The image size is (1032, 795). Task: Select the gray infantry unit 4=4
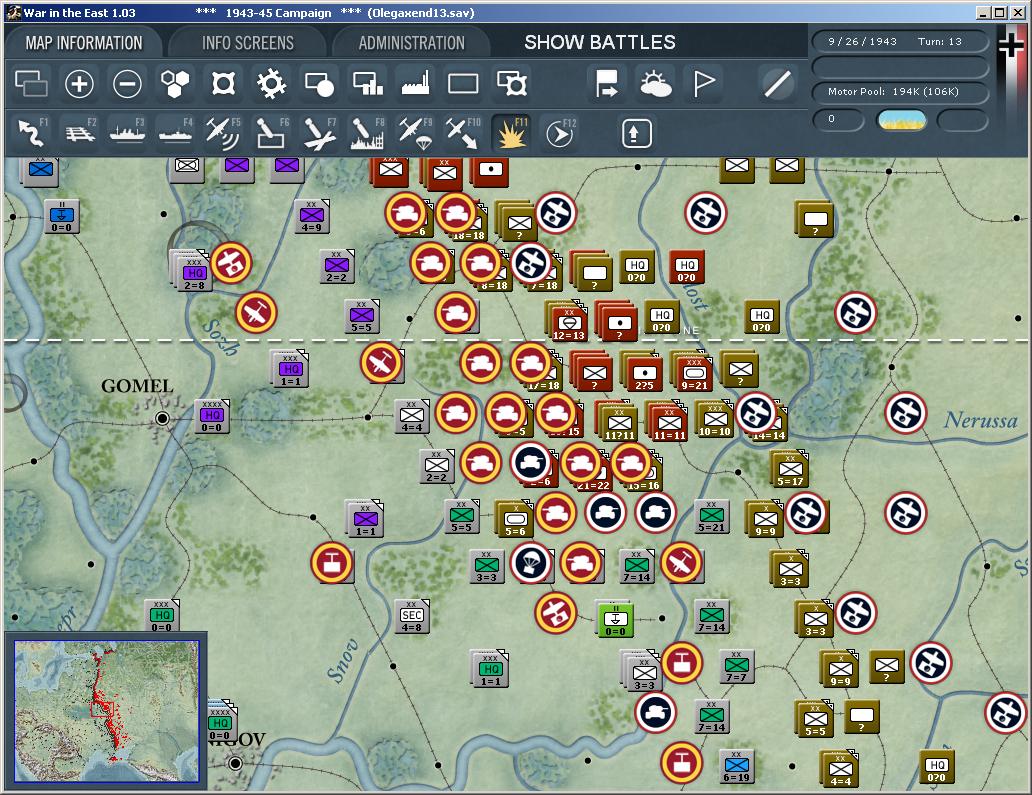pos(412,417)
